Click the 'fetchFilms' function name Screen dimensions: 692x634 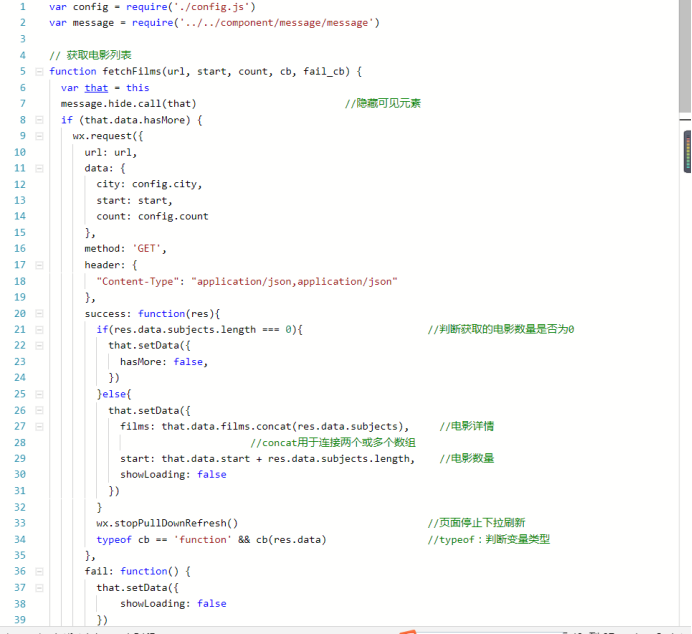pyautogui.click(x=132, y=71)
